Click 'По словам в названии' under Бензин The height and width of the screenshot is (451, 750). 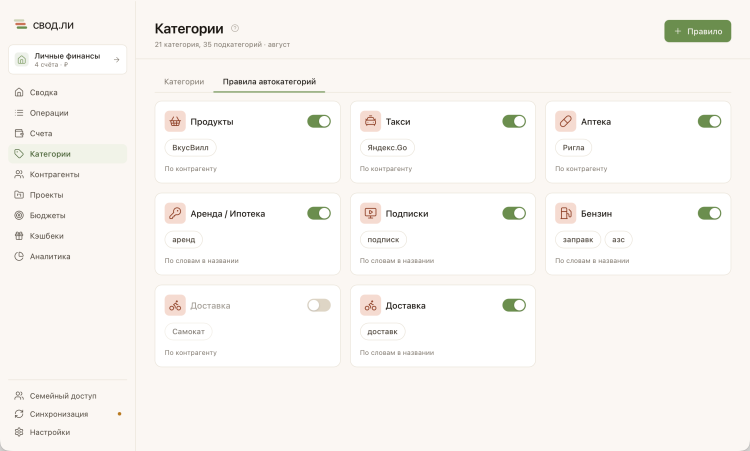(592, 261)
